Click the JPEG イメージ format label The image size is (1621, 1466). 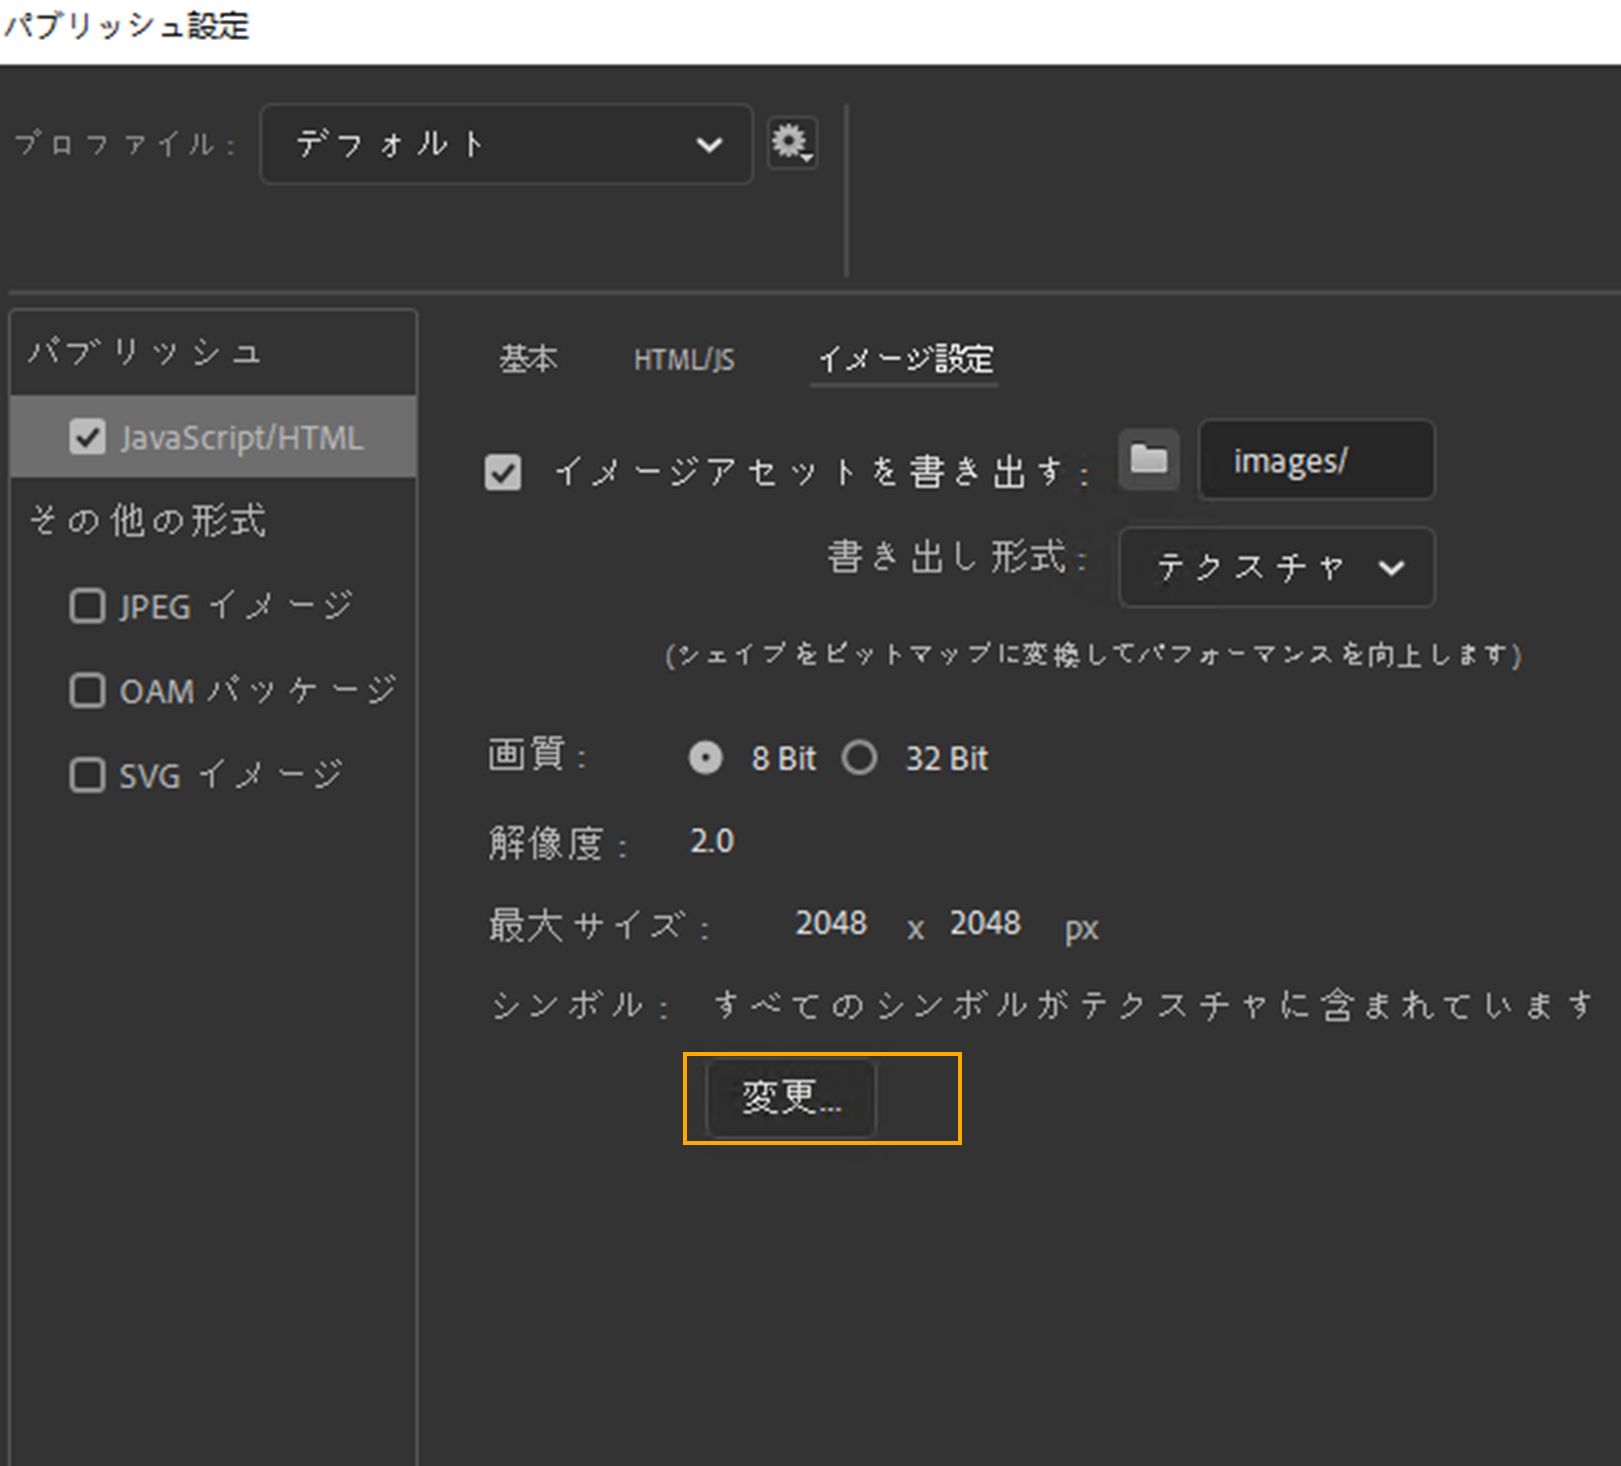tap(236, 606)
